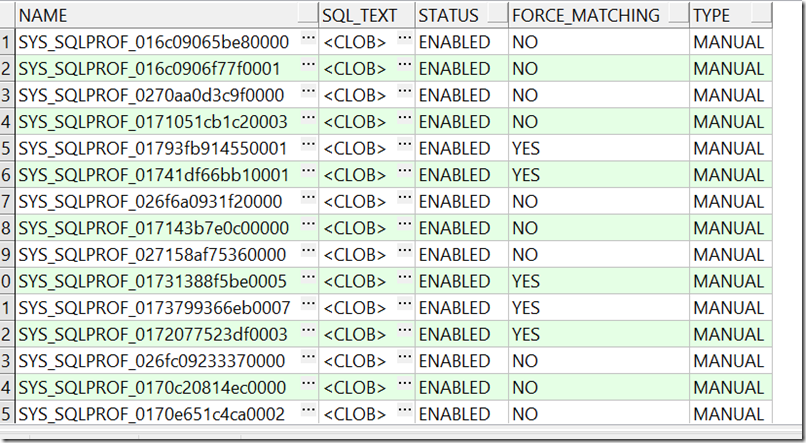Image resolution: width=806 pixels, height=443 pixels.
Task: Open the STATUS column header dropdown box
Action: coord(497,13)
